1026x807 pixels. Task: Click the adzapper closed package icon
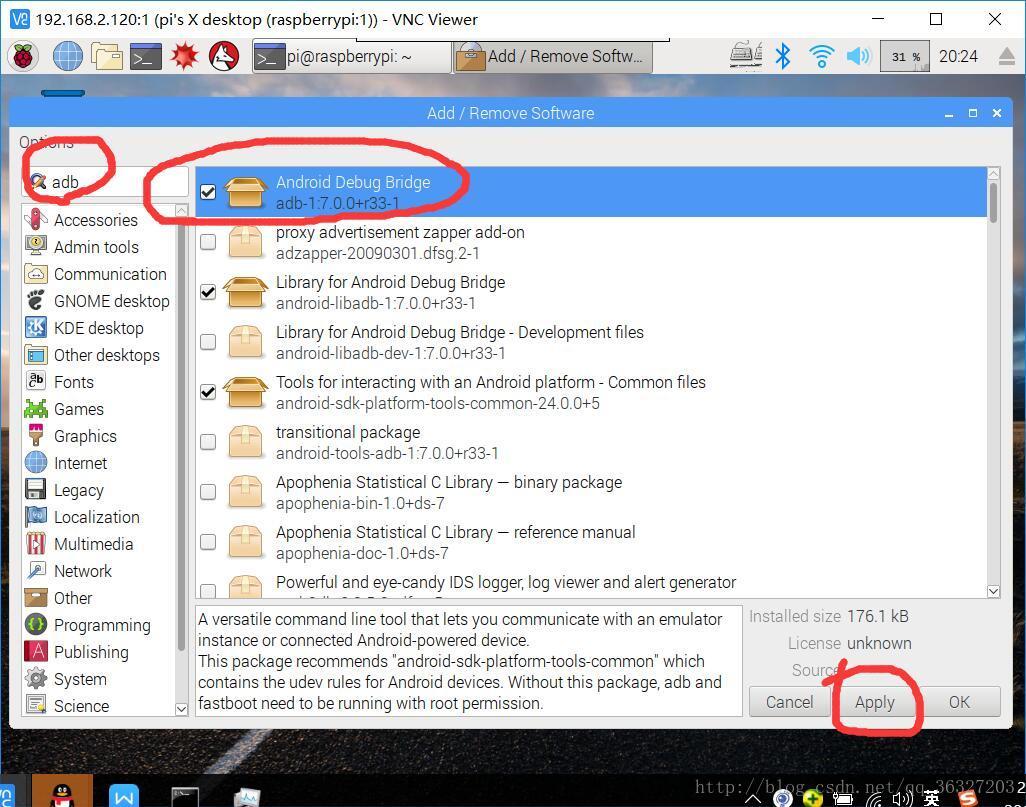pos(245,242)
